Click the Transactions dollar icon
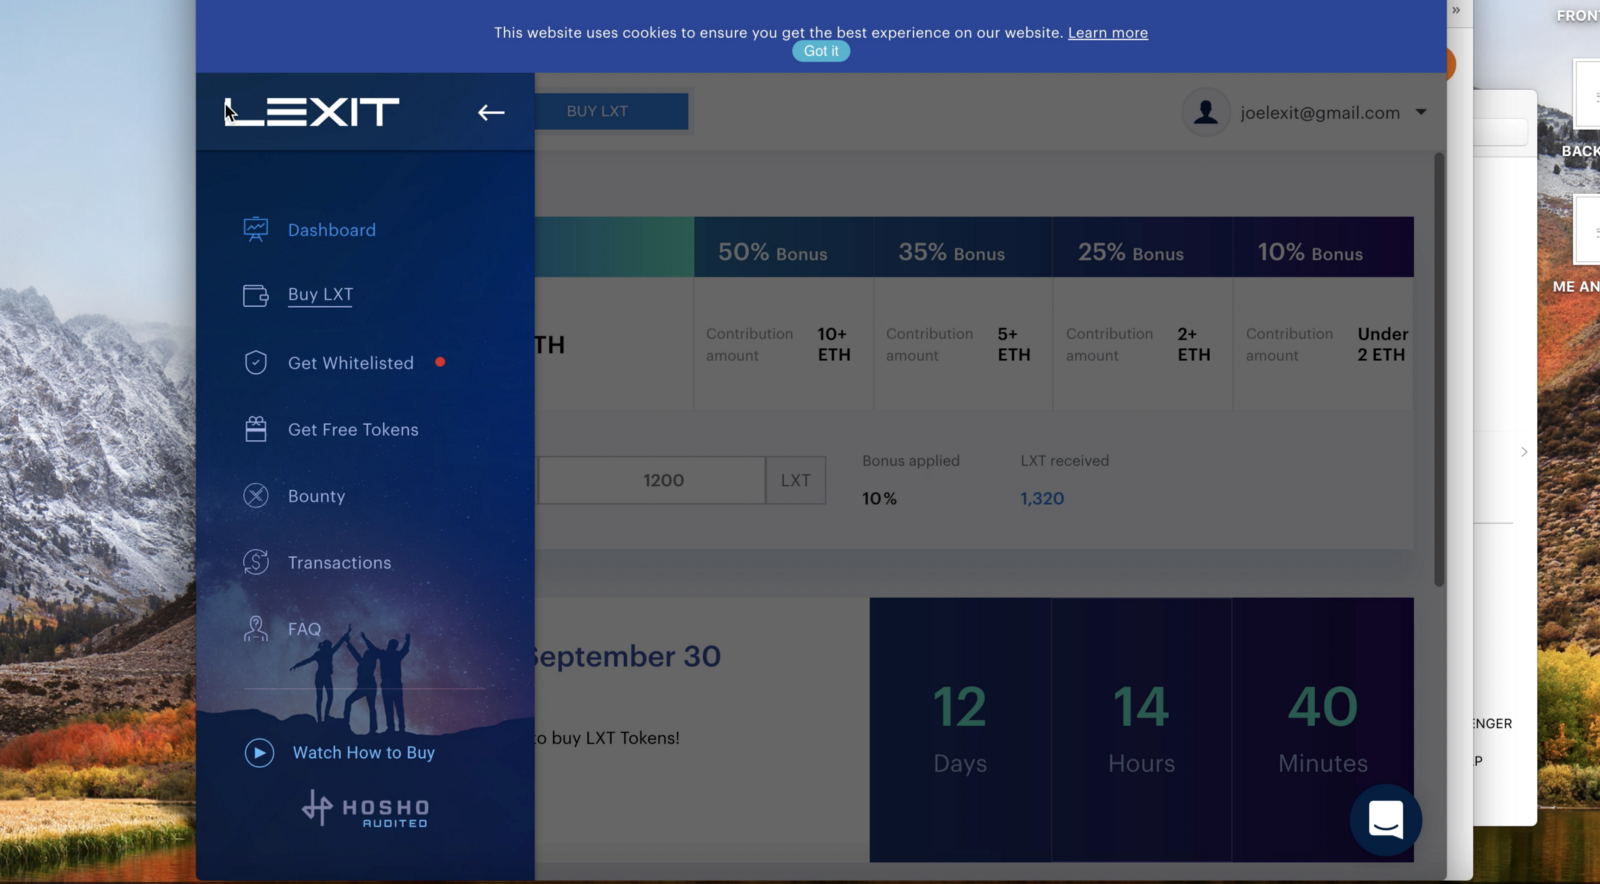1600x884 pixels. coord(256,562)
